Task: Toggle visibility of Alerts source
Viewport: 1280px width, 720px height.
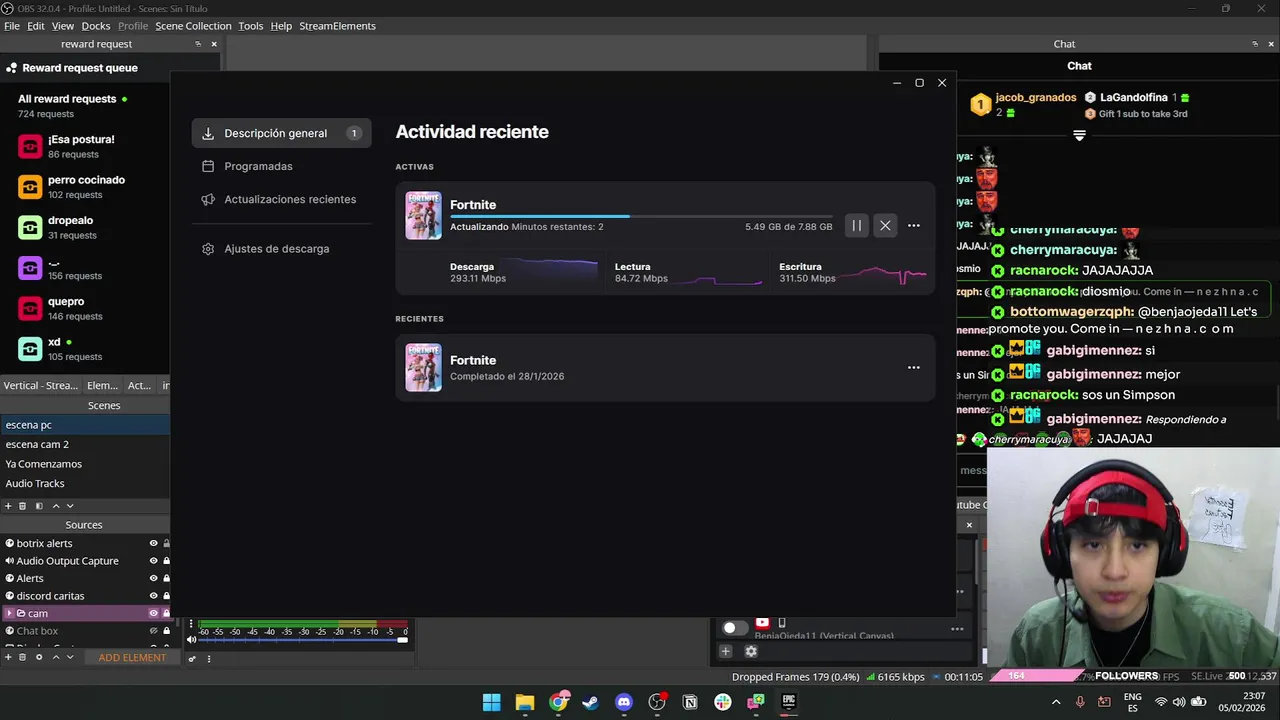Action: pyautogui.click(x=154, y=578)
